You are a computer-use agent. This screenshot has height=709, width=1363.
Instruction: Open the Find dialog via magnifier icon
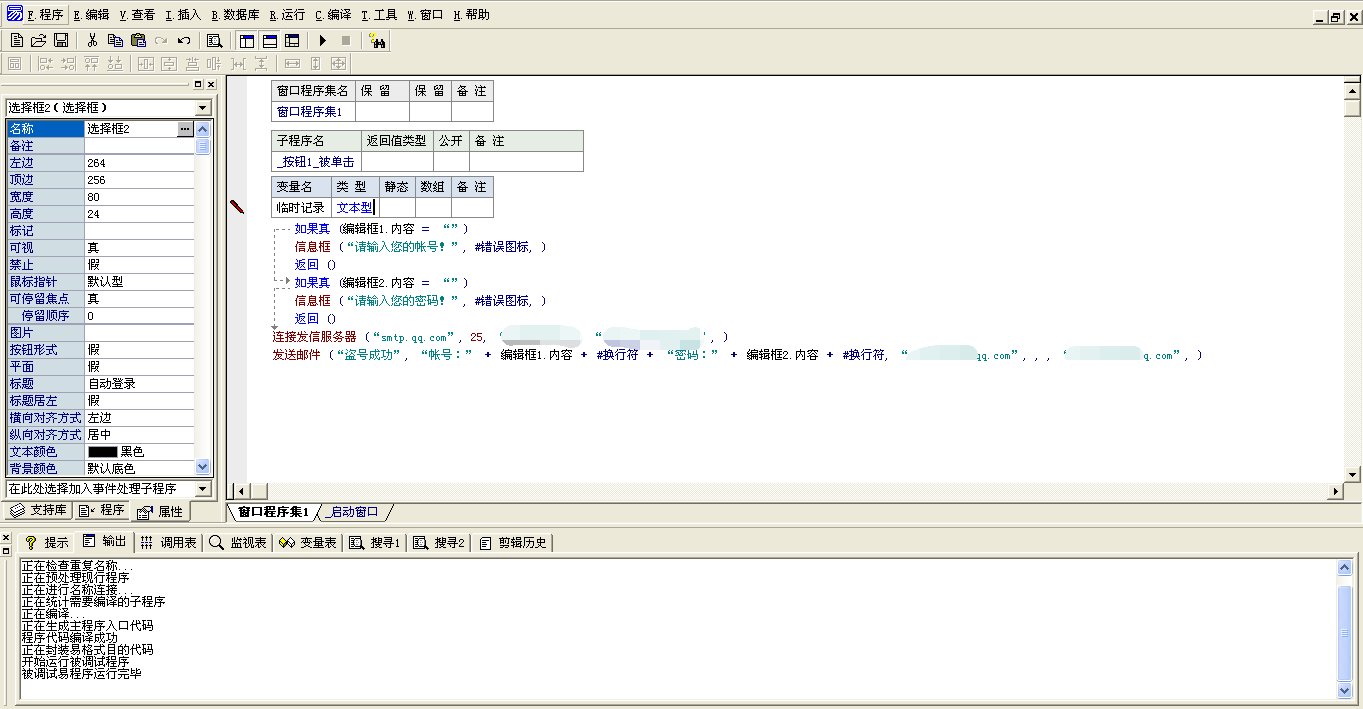[x=213, y=40]
